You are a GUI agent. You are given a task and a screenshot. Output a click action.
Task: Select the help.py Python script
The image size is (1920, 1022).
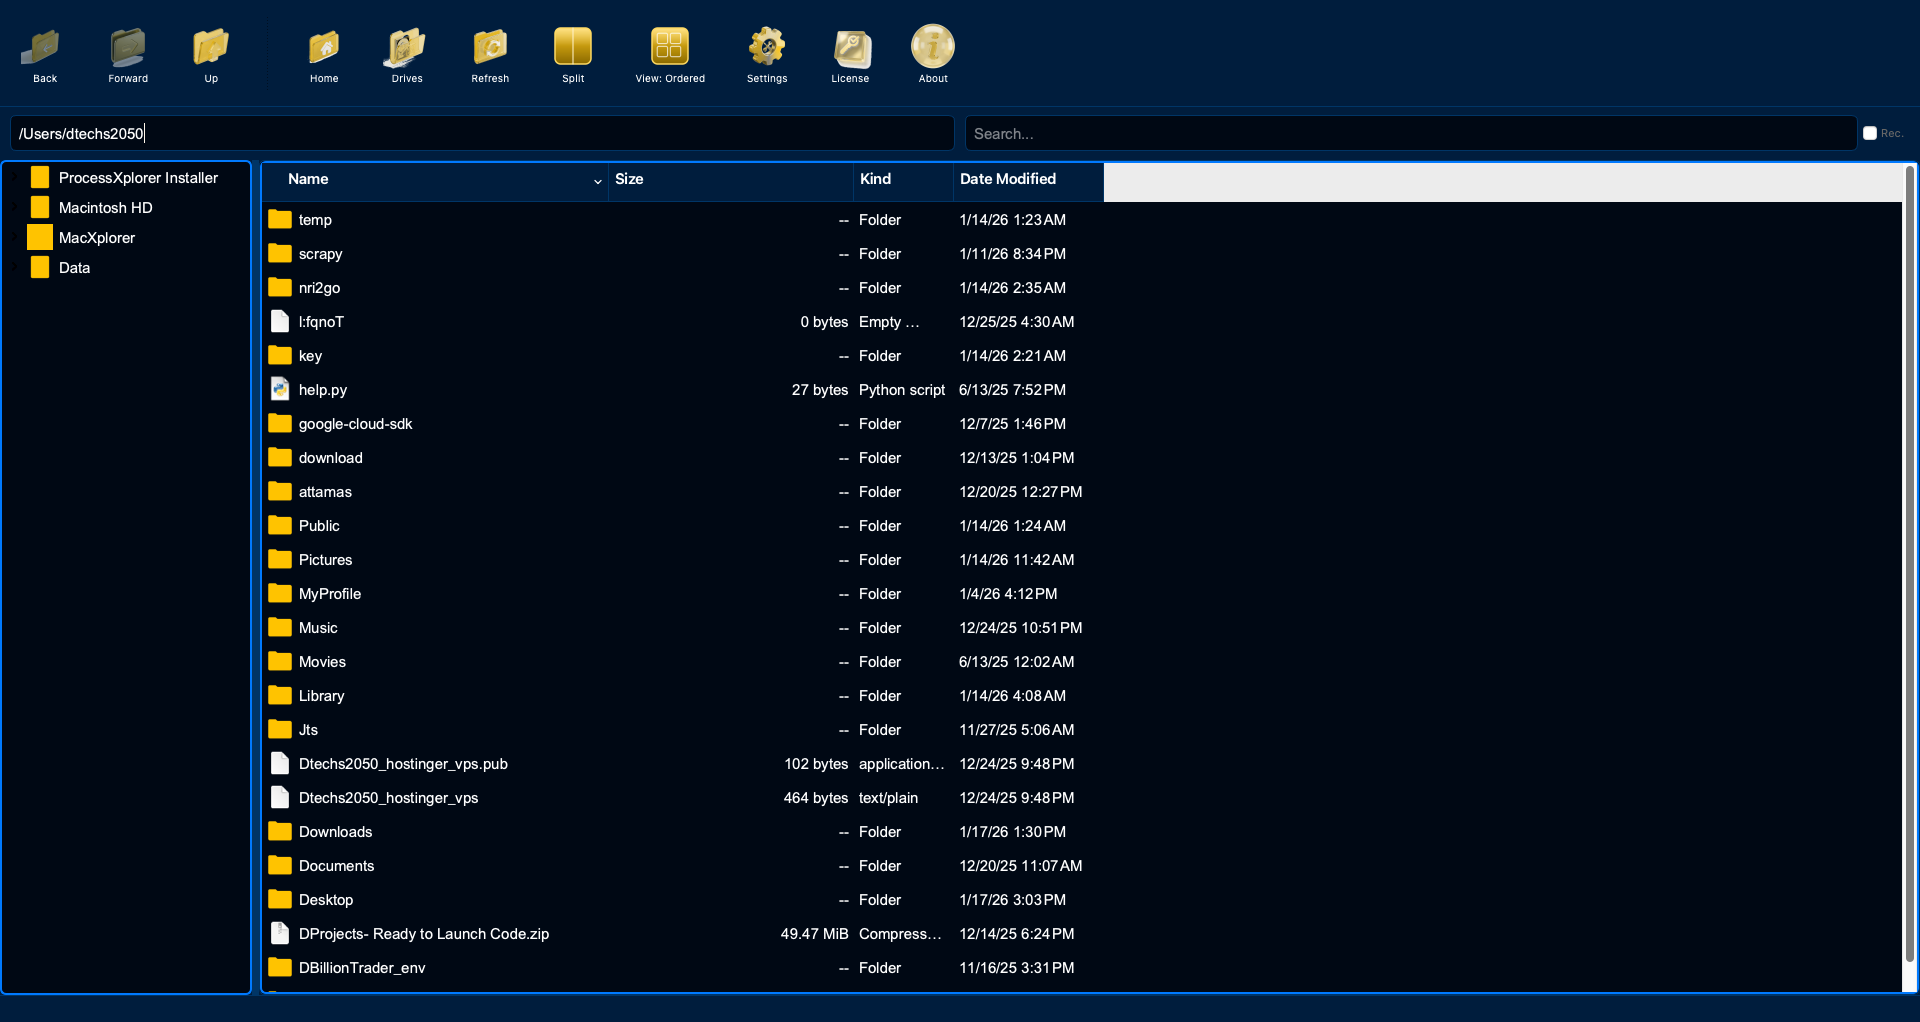pos(322,389)
